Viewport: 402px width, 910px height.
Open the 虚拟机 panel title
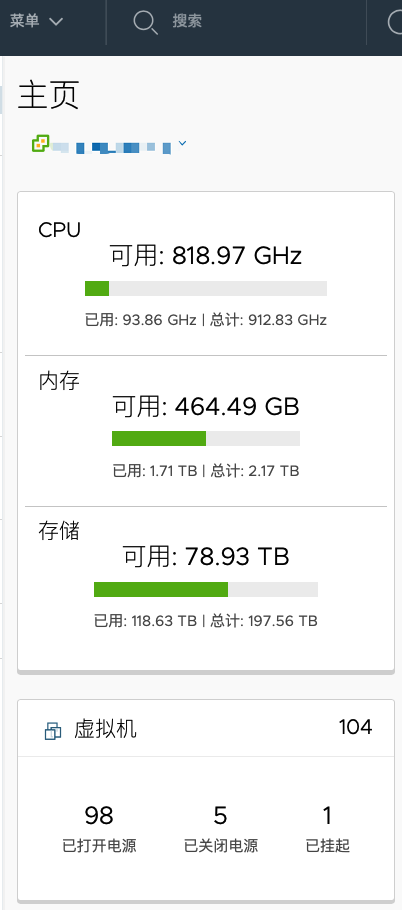pyautogui.click(x=105, y=729)
